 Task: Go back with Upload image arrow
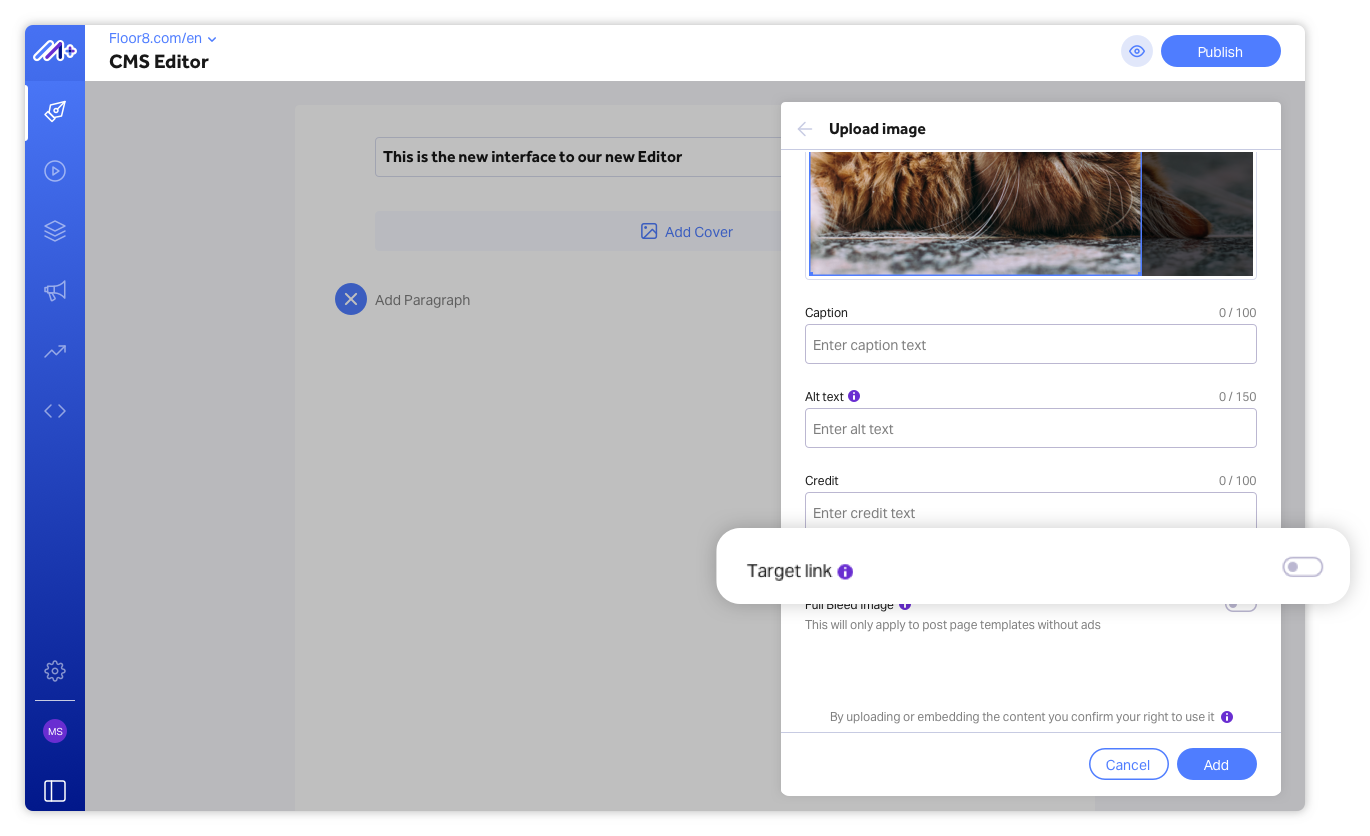pyautogui.click(x=805, y=129)
